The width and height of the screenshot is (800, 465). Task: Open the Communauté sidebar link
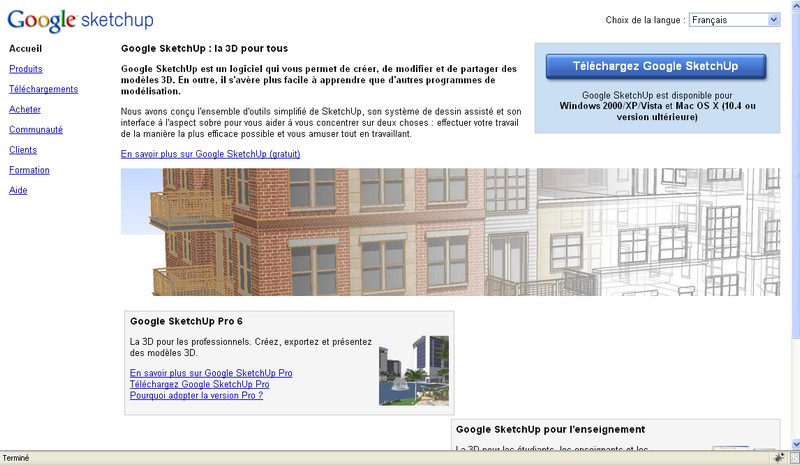click(x=36, y=130)
